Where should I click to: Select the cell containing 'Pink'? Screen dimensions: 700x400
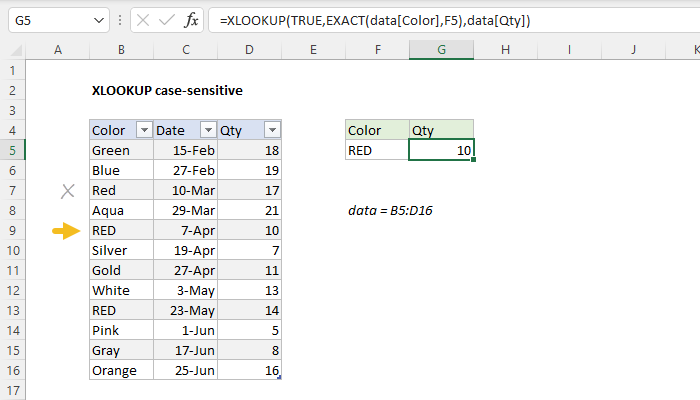pyautogui.click(x=121, y=330)
